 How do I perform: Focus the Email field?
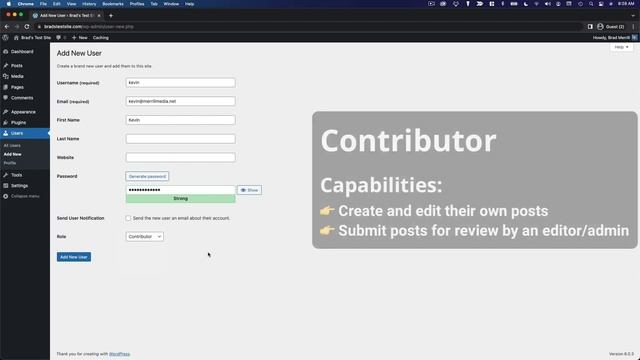click(180, 101)
